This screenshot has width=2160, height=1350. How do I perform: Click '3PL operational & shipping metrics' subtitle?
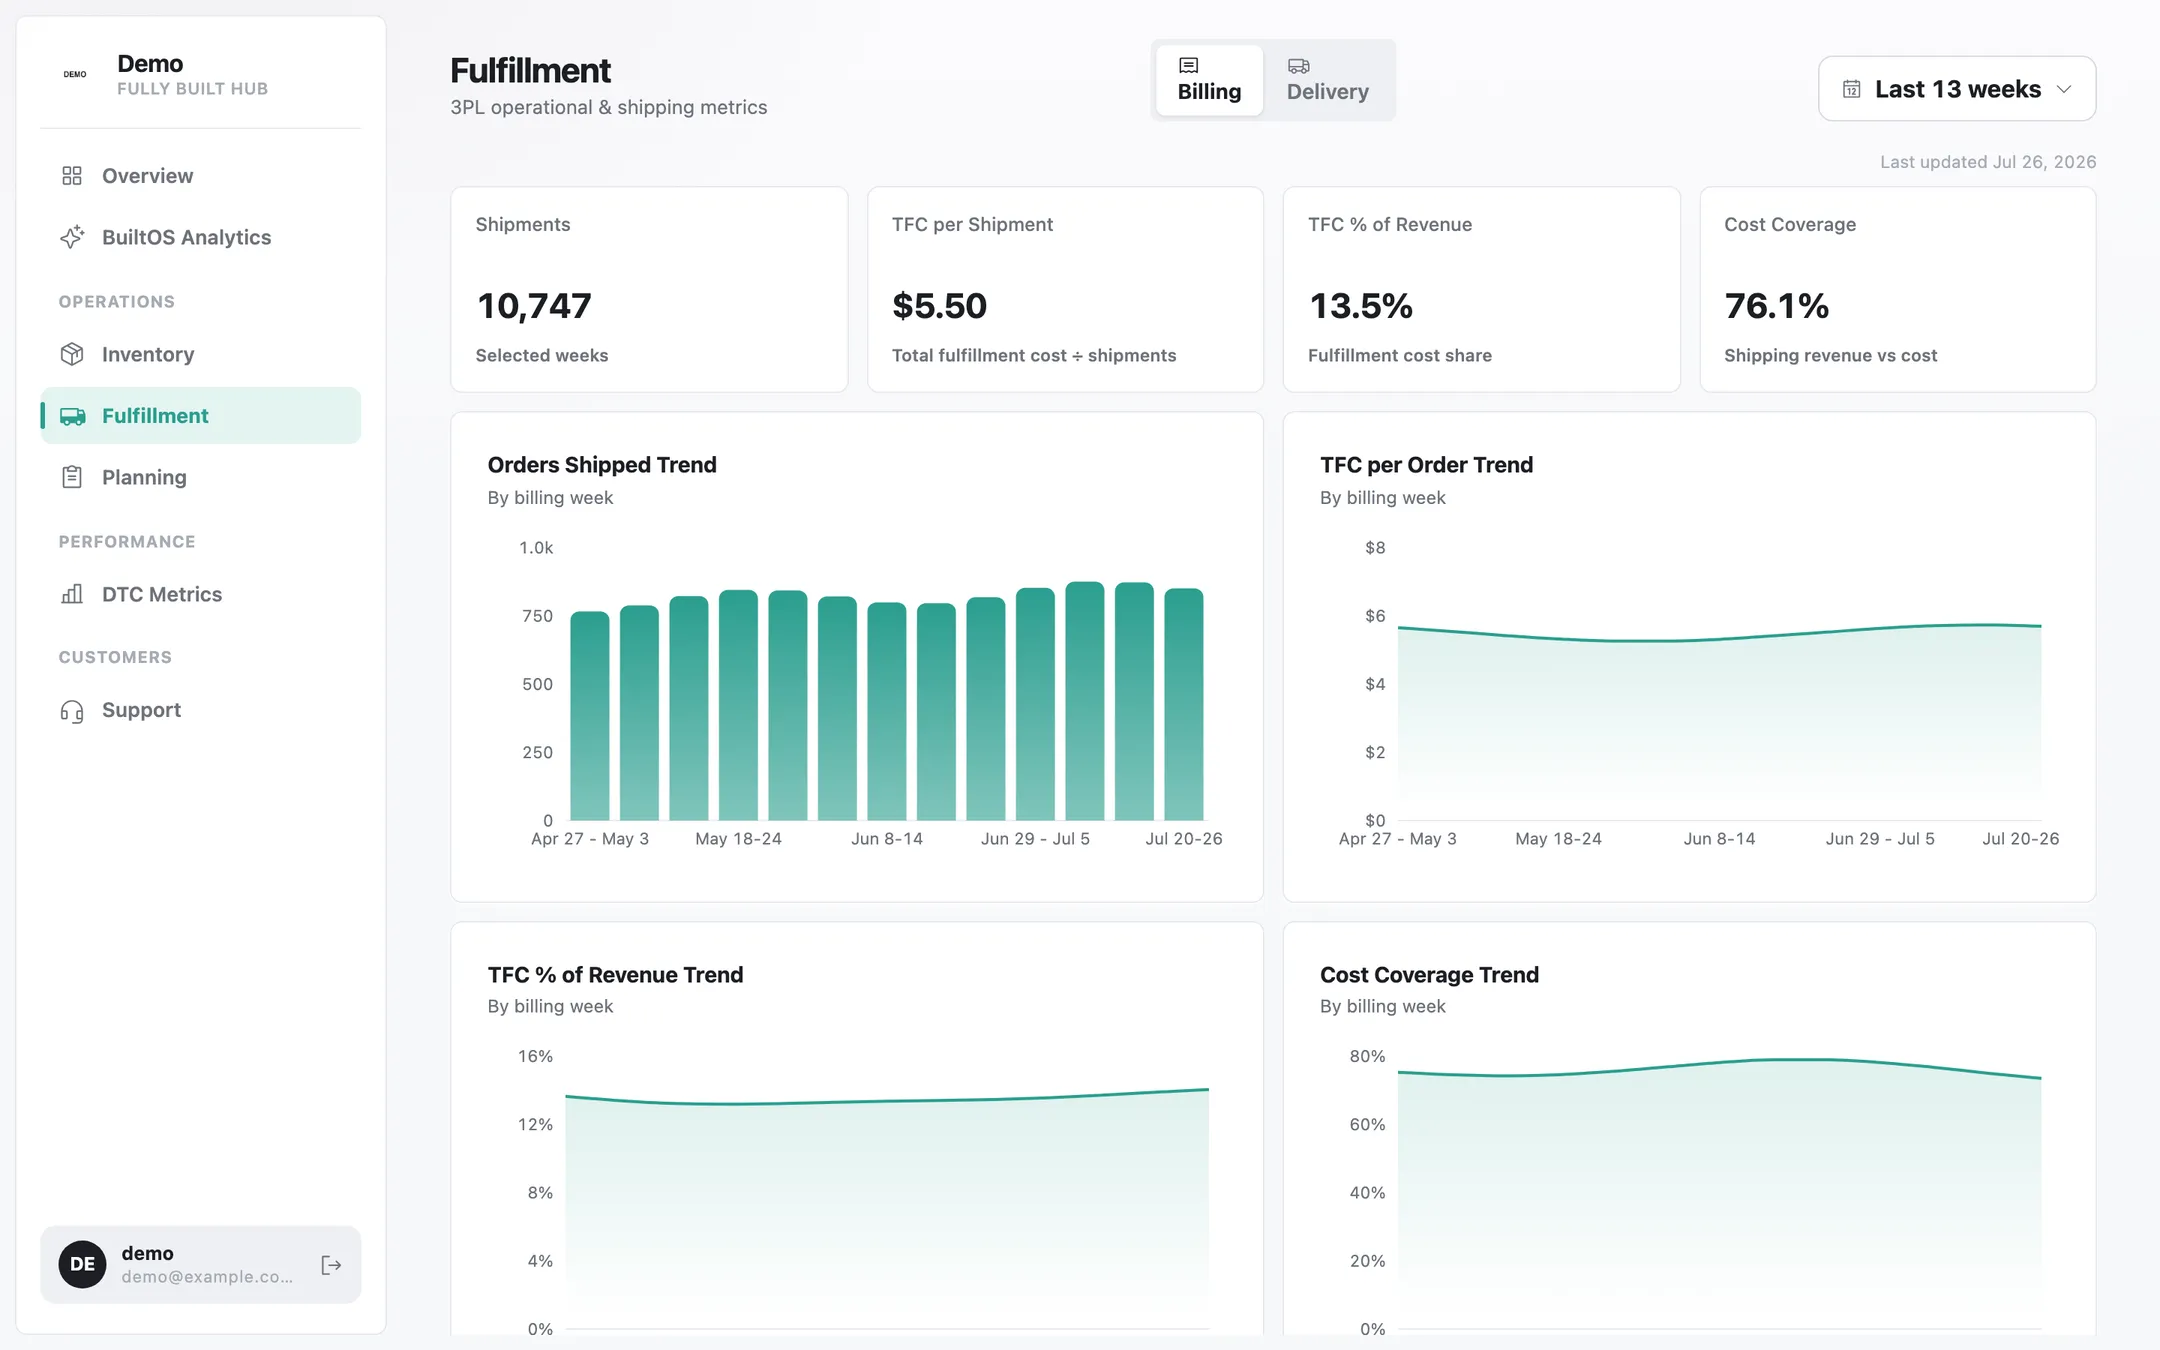click(x=608, y=108)
